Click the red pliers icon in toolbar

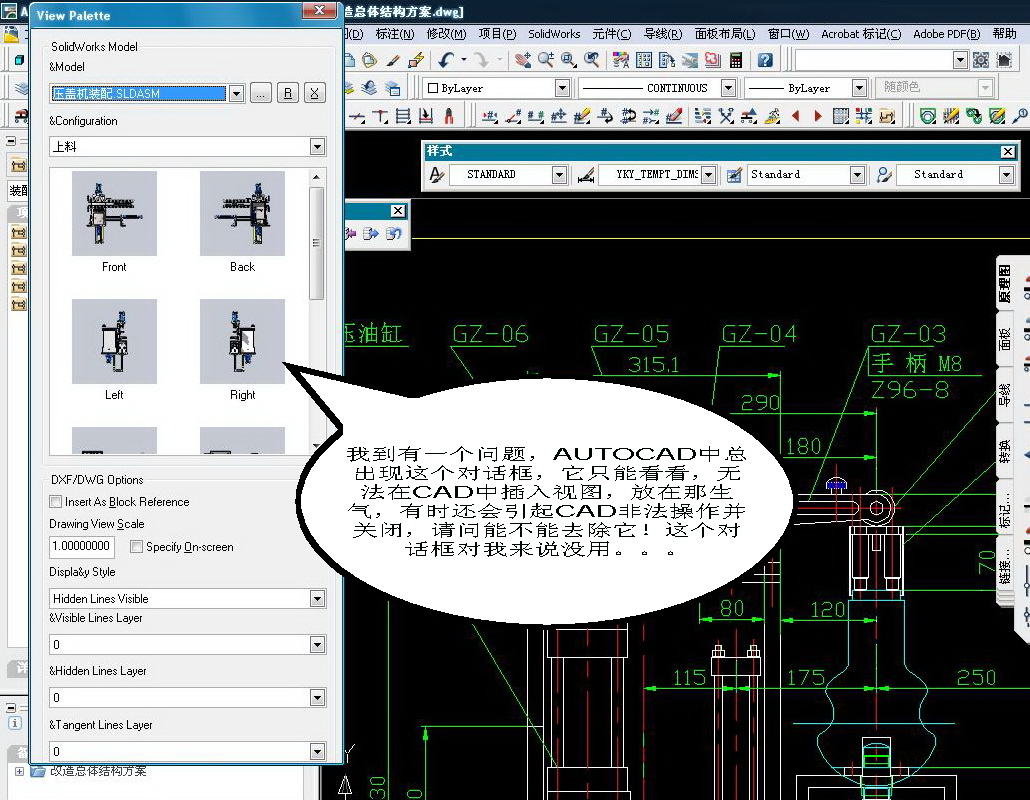pos(449,116)
